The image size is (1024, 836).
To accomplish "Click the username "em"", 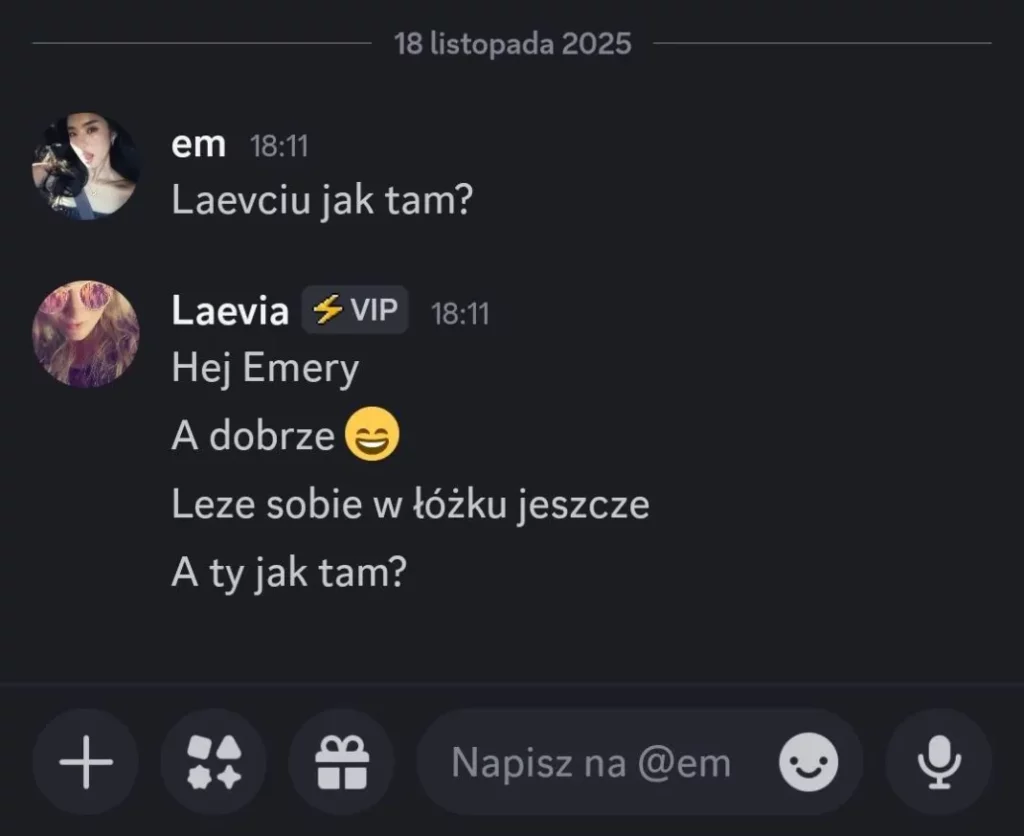I will [x=198, y=145].
